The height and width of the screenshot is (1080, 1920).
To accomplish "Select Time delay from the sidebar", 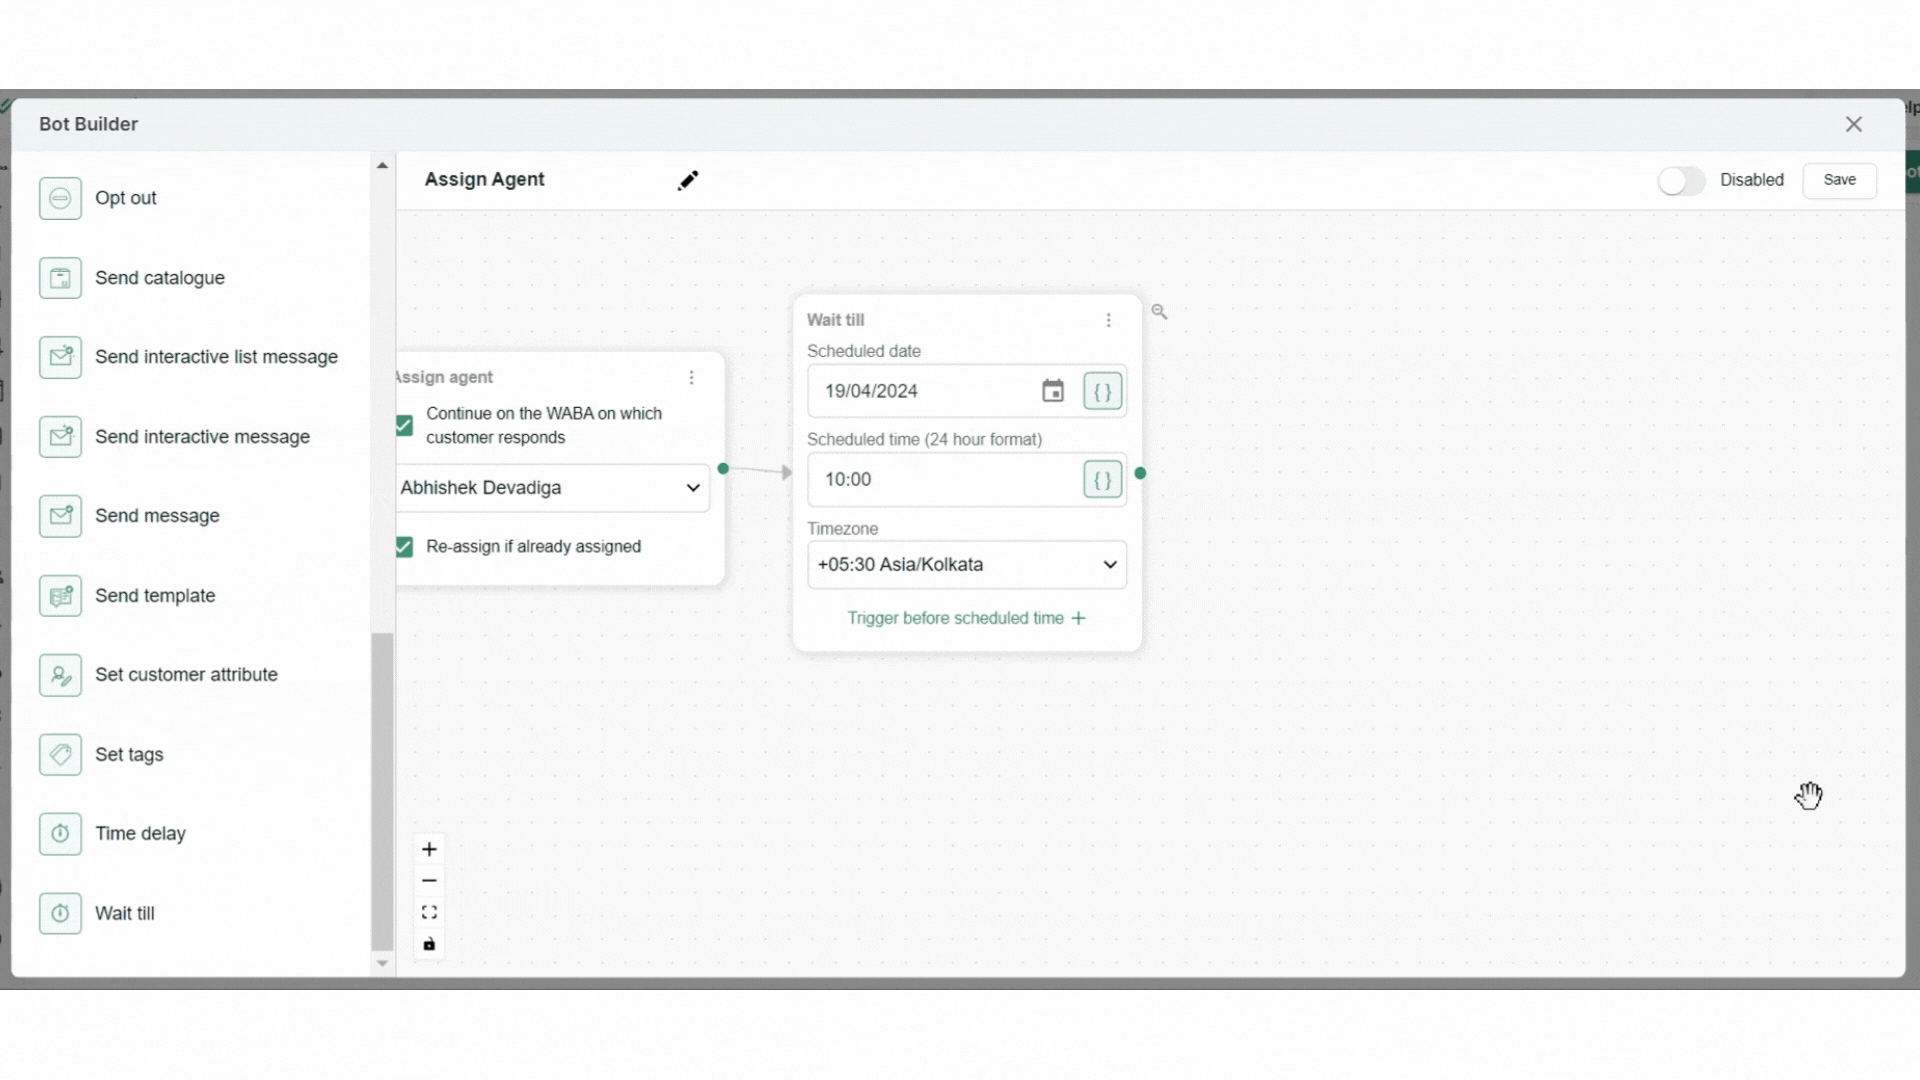I will point(140,834).
